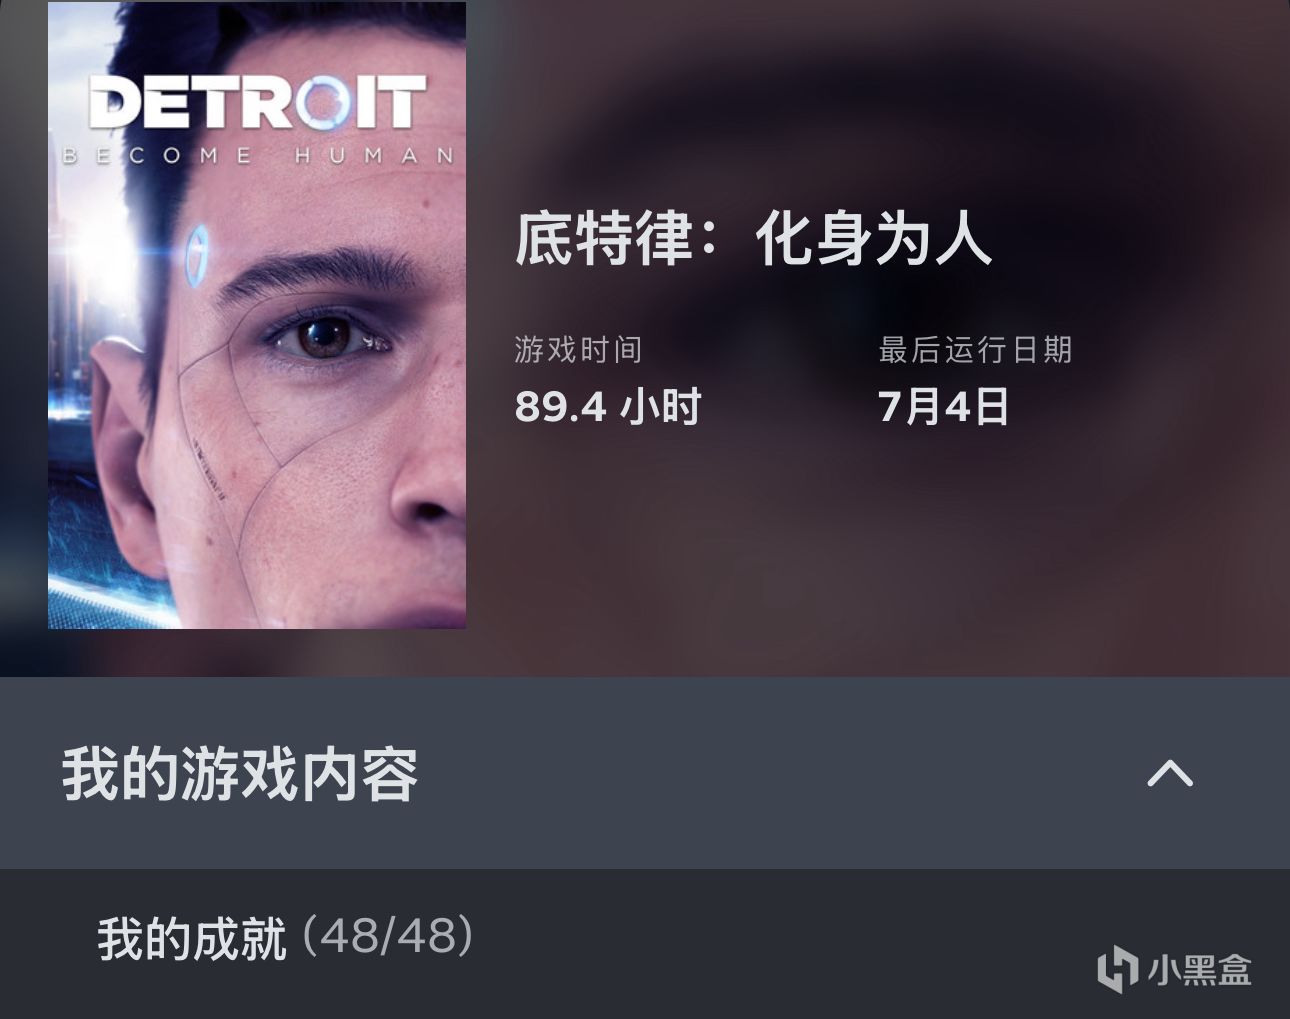Viewport: 1290px width, 1019px height.
Task: Click the 最后运行日期 label
Action: (x=975, y=350)
